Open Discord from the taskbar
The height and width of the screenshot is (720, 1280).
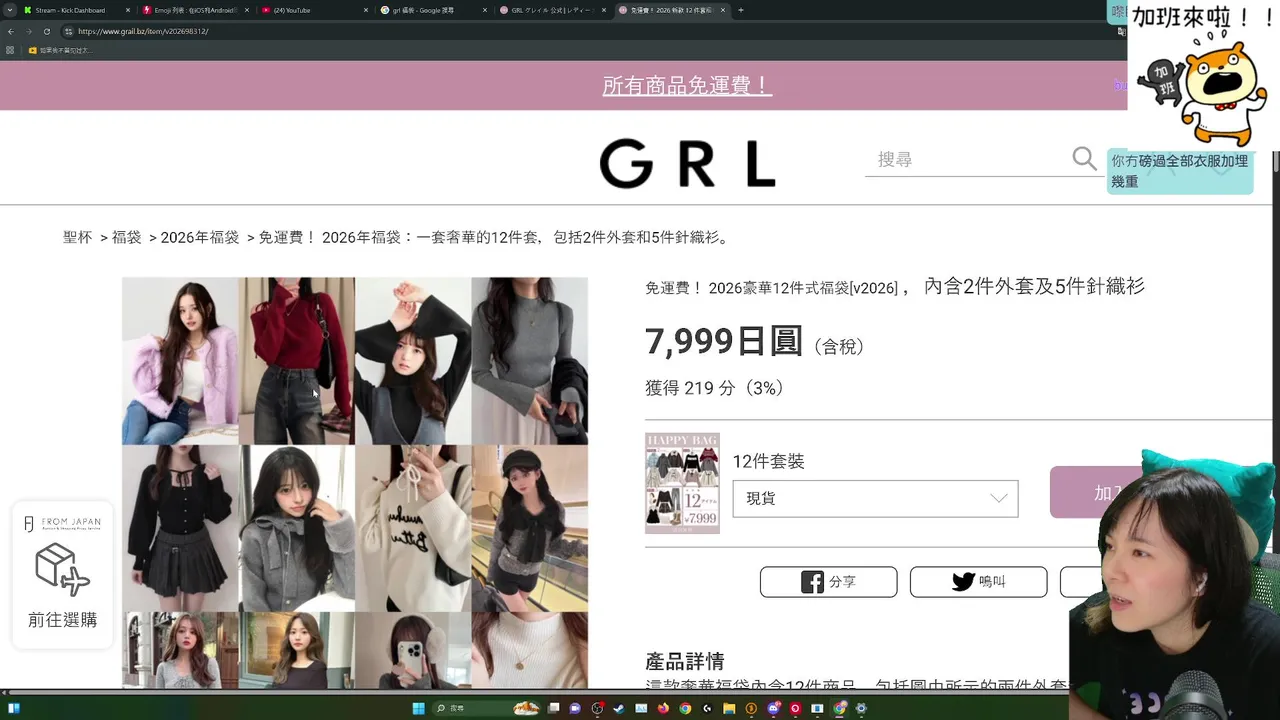[x=773, y=709]
